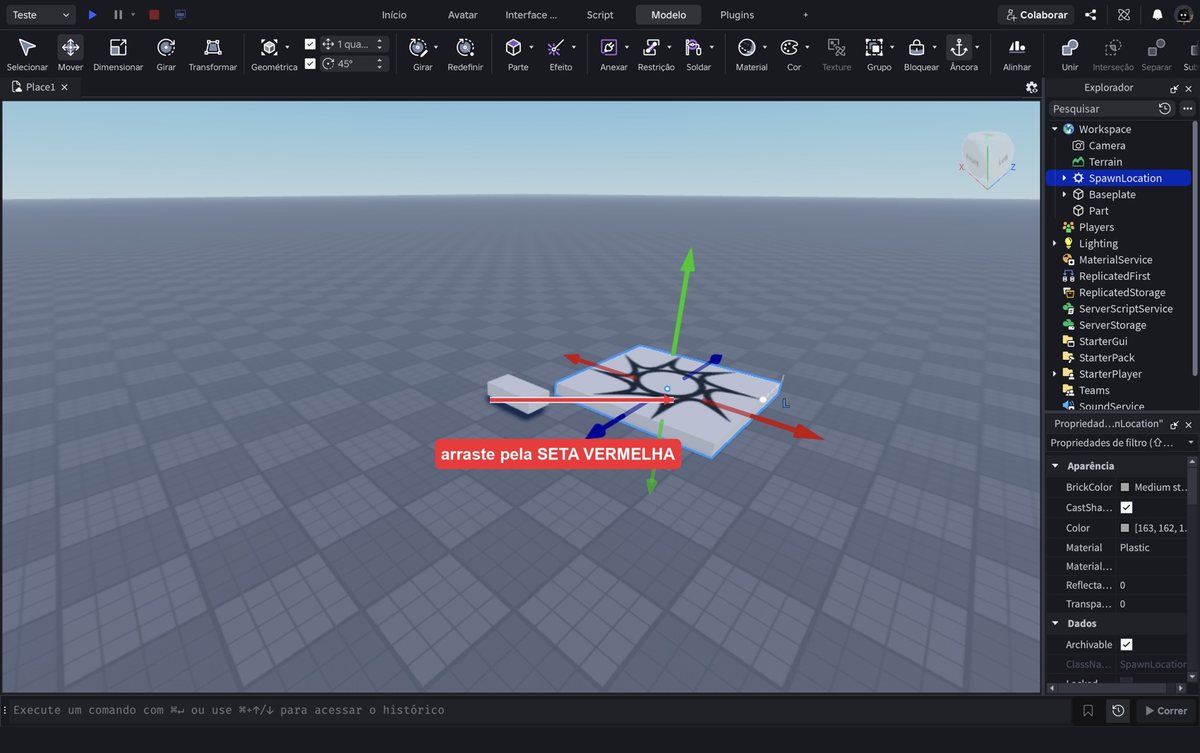Switch to the Início tab
The image size is (1200, 753).
[394, 15]
